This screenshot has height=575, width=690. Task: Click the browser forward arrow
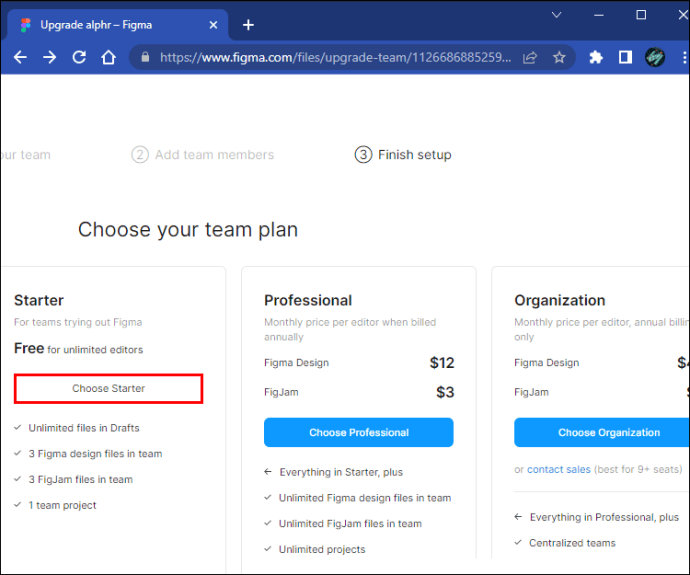pyautogui.click(x=50, y=57)
